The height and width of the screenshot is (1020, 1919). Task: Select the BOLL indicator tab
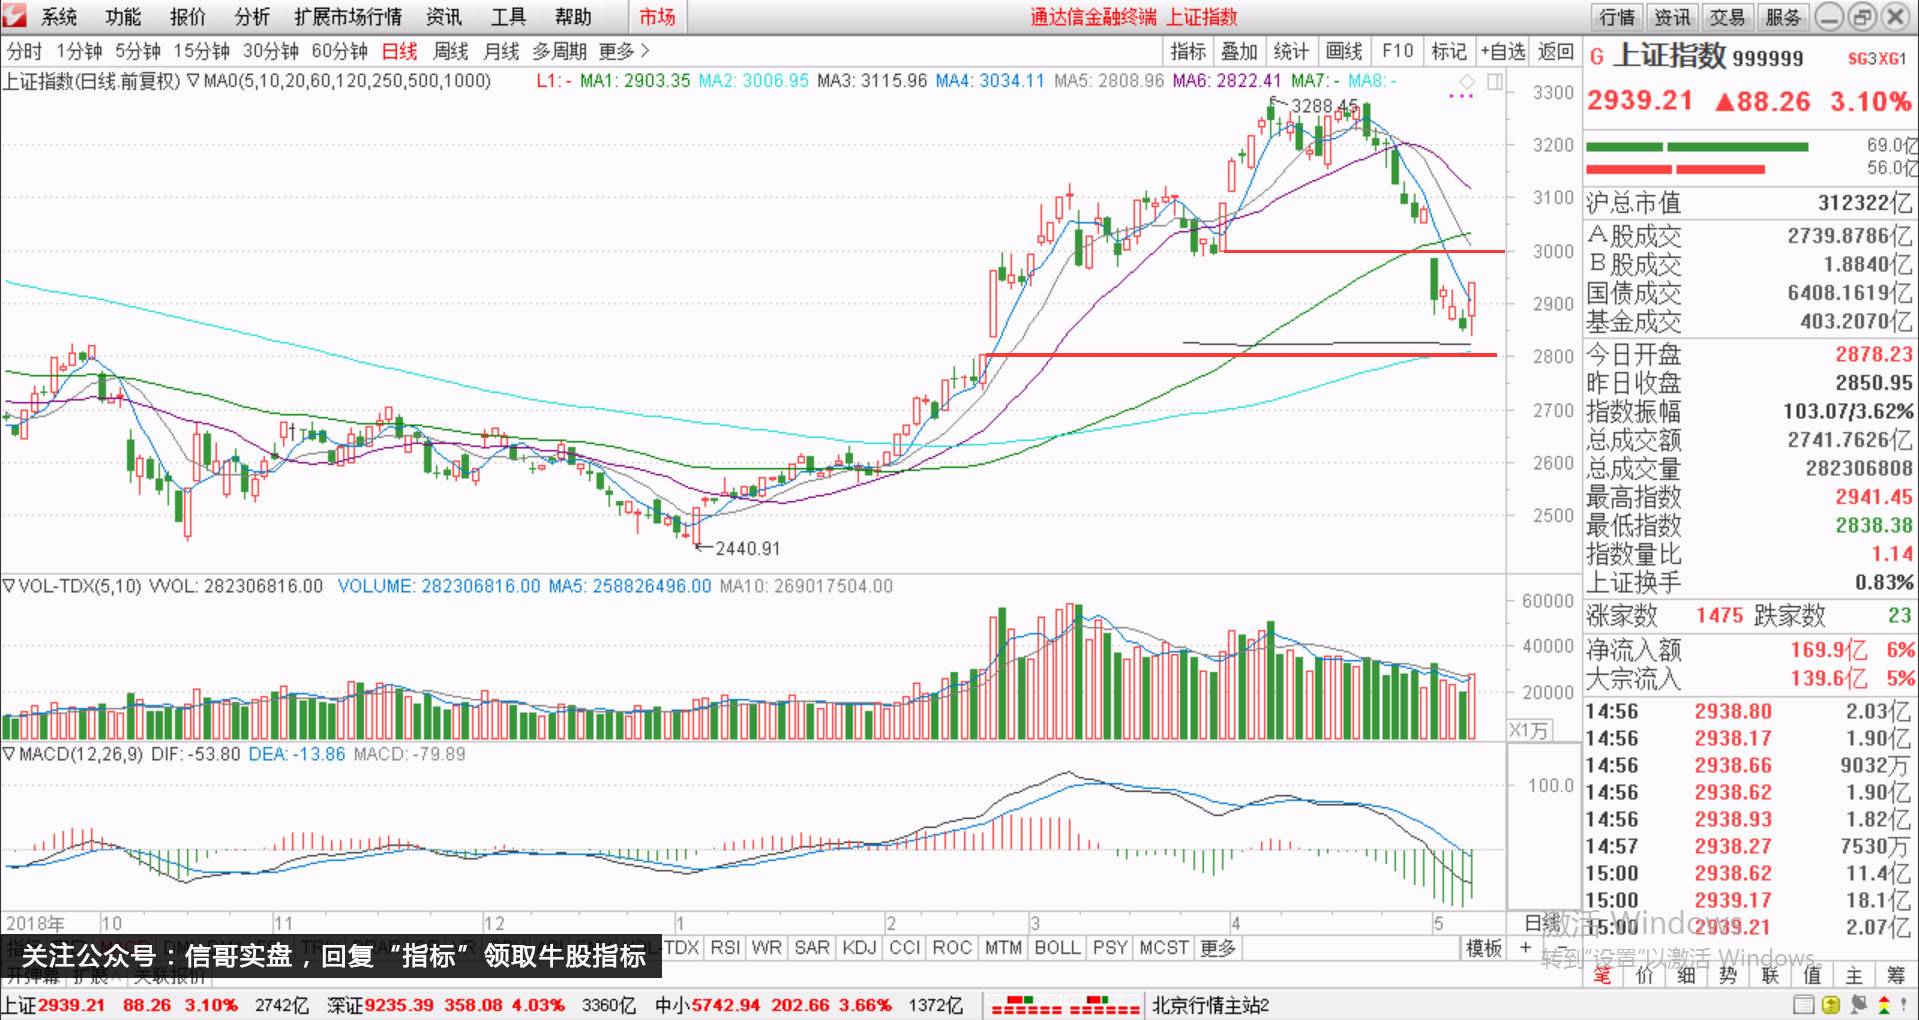click(x=1057, y=947)
